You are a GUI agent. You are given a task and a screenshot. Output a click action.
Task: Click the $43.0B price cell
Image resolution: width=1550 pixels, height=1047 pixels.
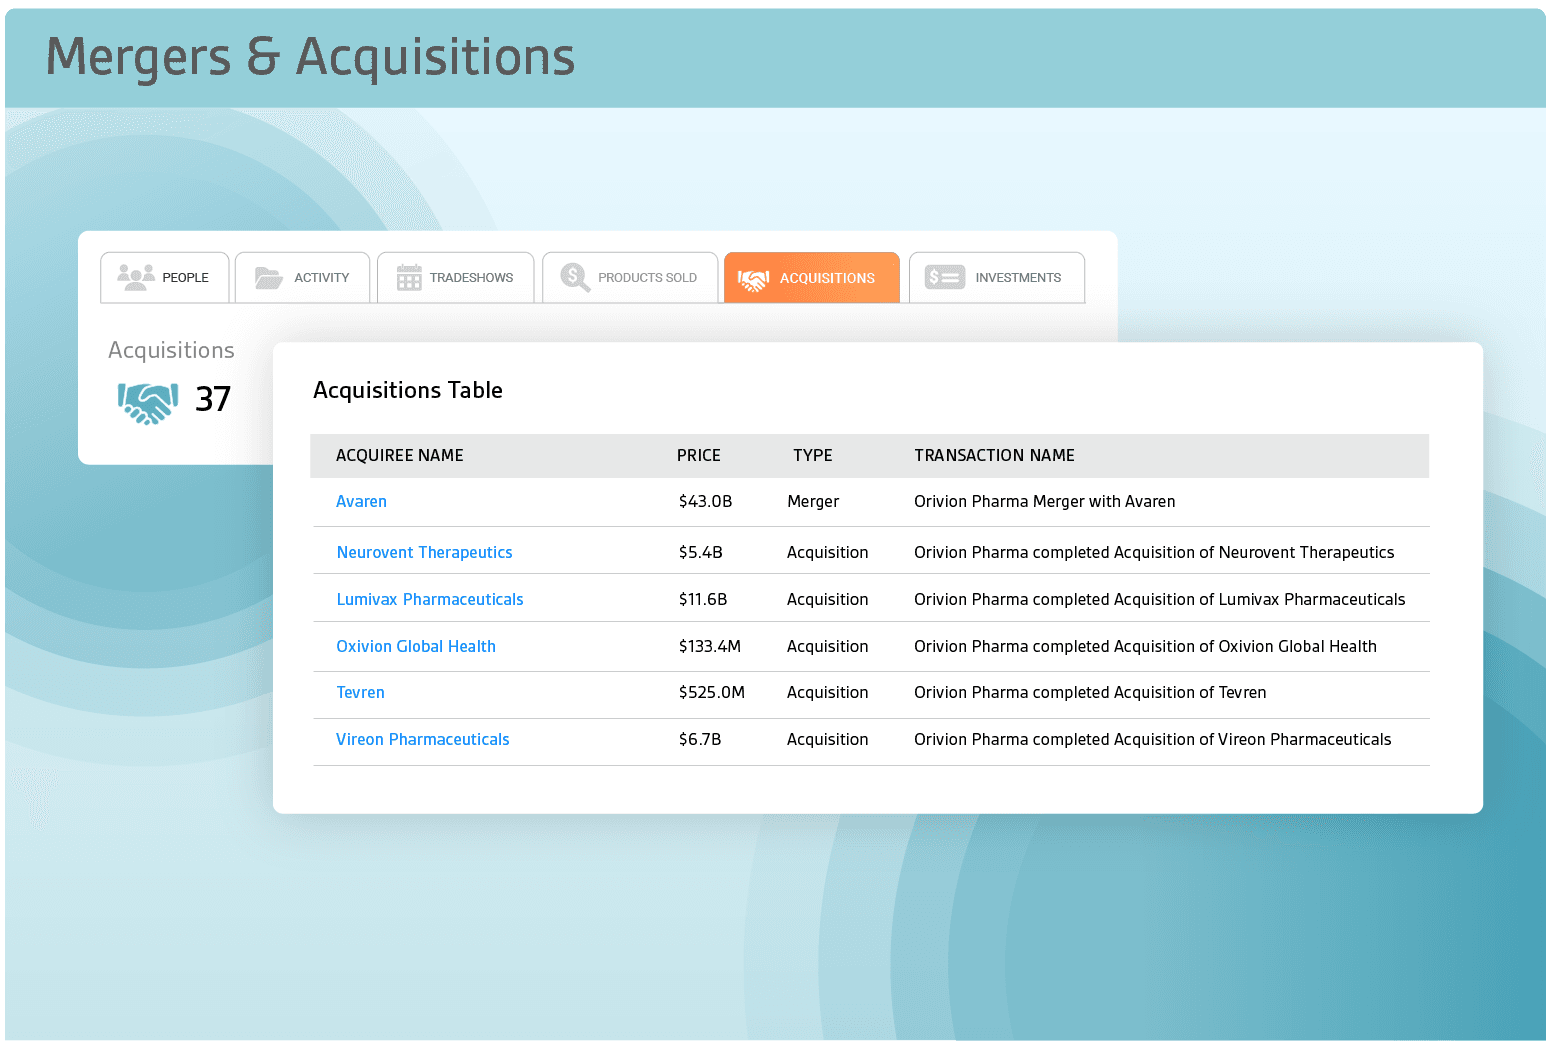[705, 502]
